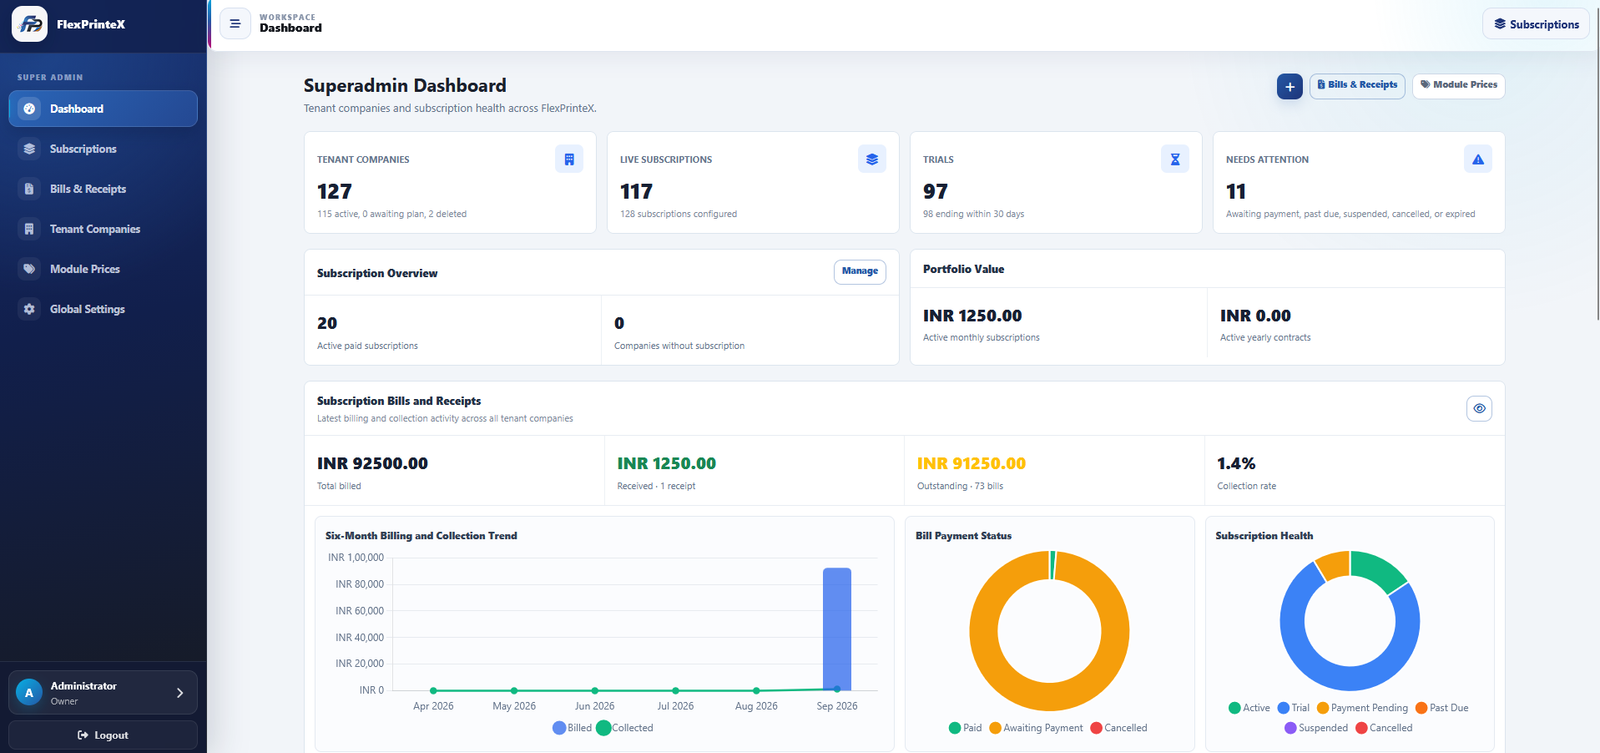Toggle the hamburger sidebar menu button
This screenshot has height=753, width=1600.
pos(235,24)
